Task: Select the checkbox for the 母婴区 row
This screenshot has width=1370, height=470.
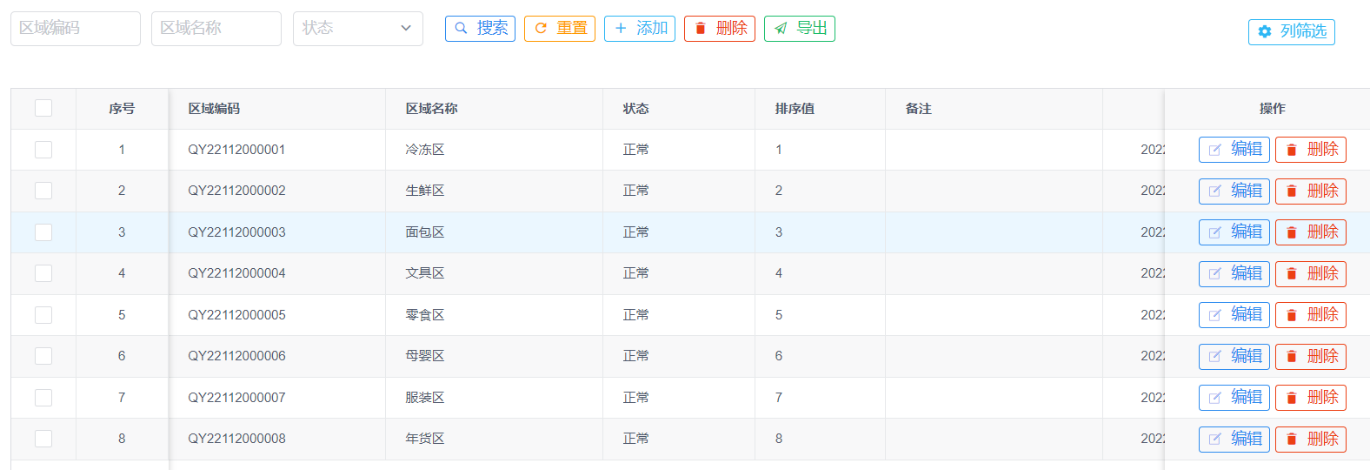Action: click(x=43, y=356)
